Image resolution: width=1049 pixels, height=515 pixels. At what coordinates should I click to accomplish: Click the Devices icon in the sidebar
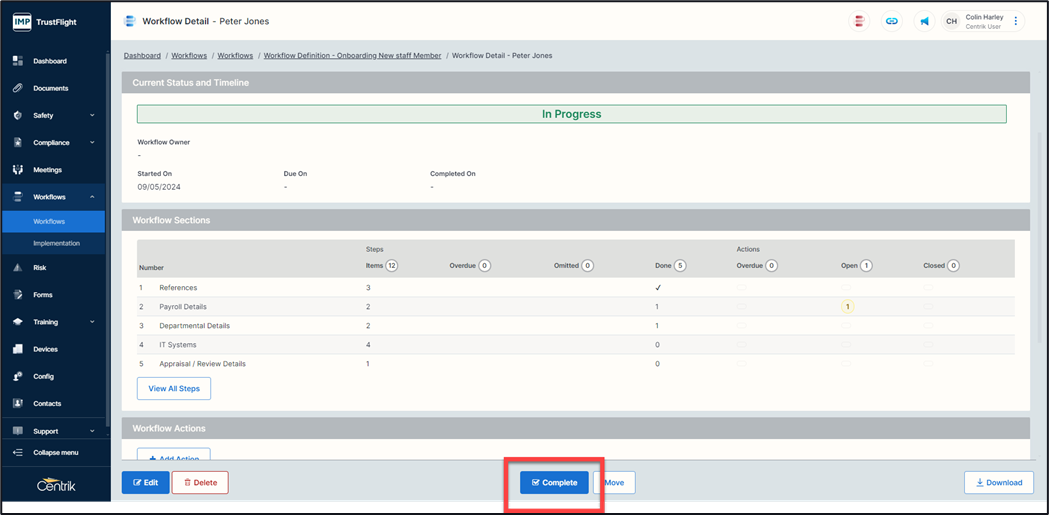click(17, 349)
